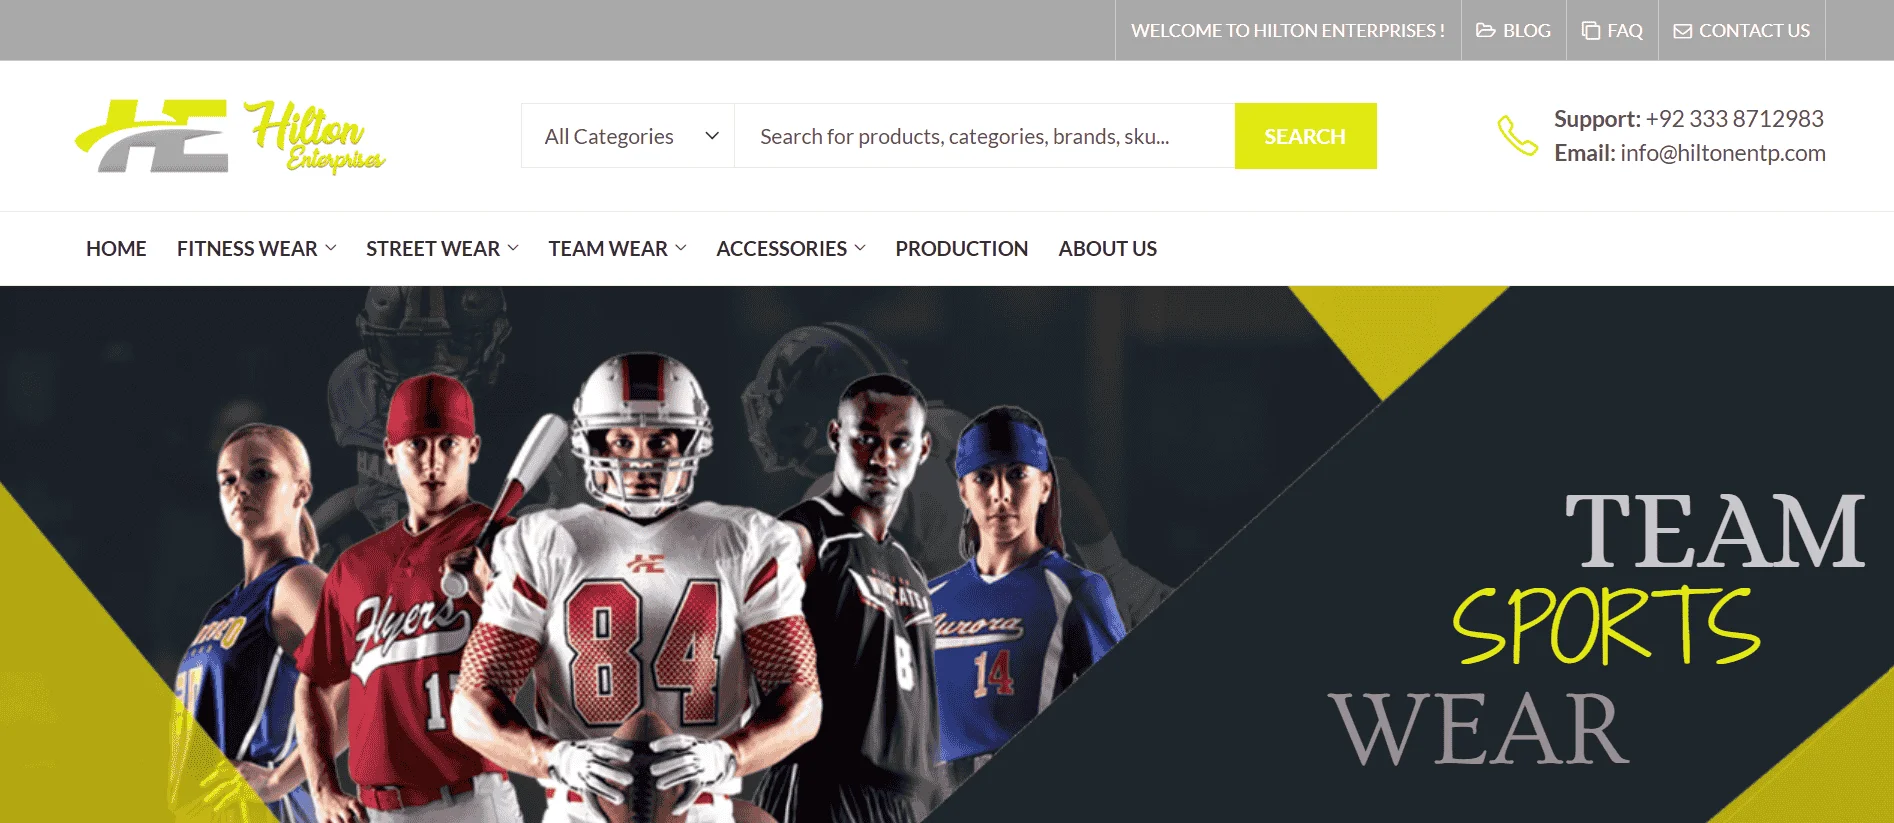Viewport: 1894px width, 823px height.
Task: Click the FAQ copy icon
Action: [1591, 31]
